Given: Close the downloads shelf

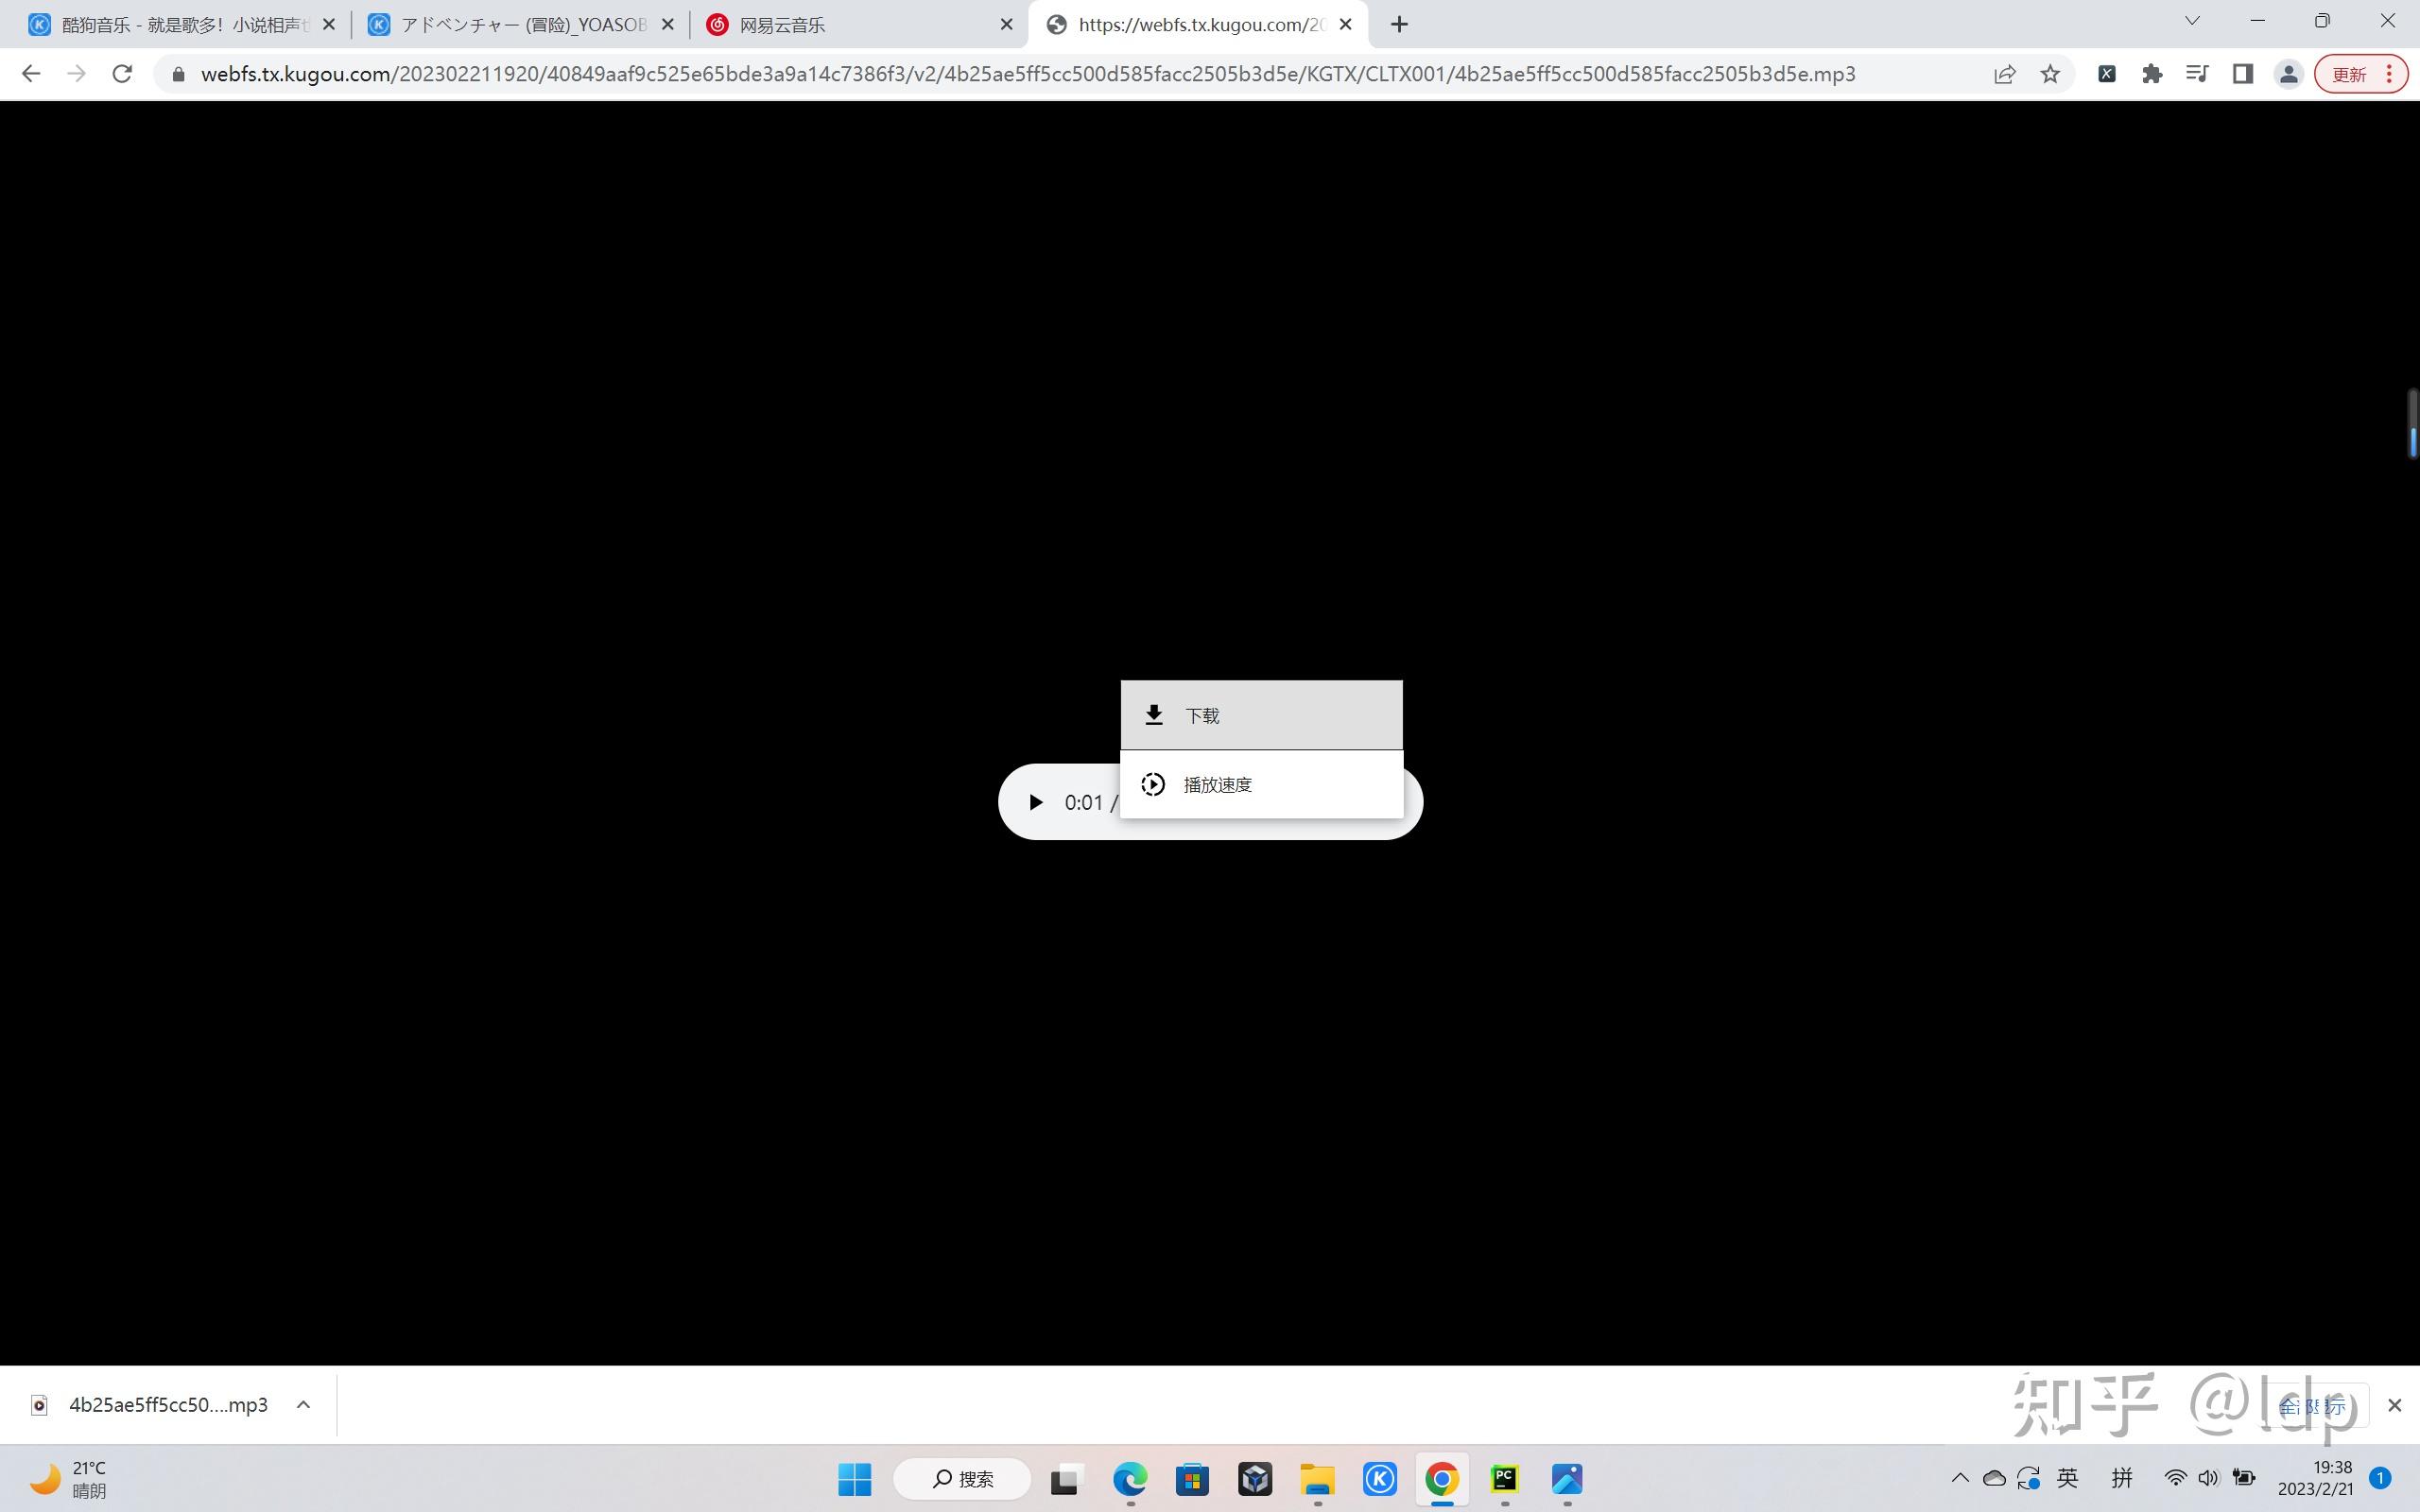Looking at the screenshot, I should pos(2394,1405).
